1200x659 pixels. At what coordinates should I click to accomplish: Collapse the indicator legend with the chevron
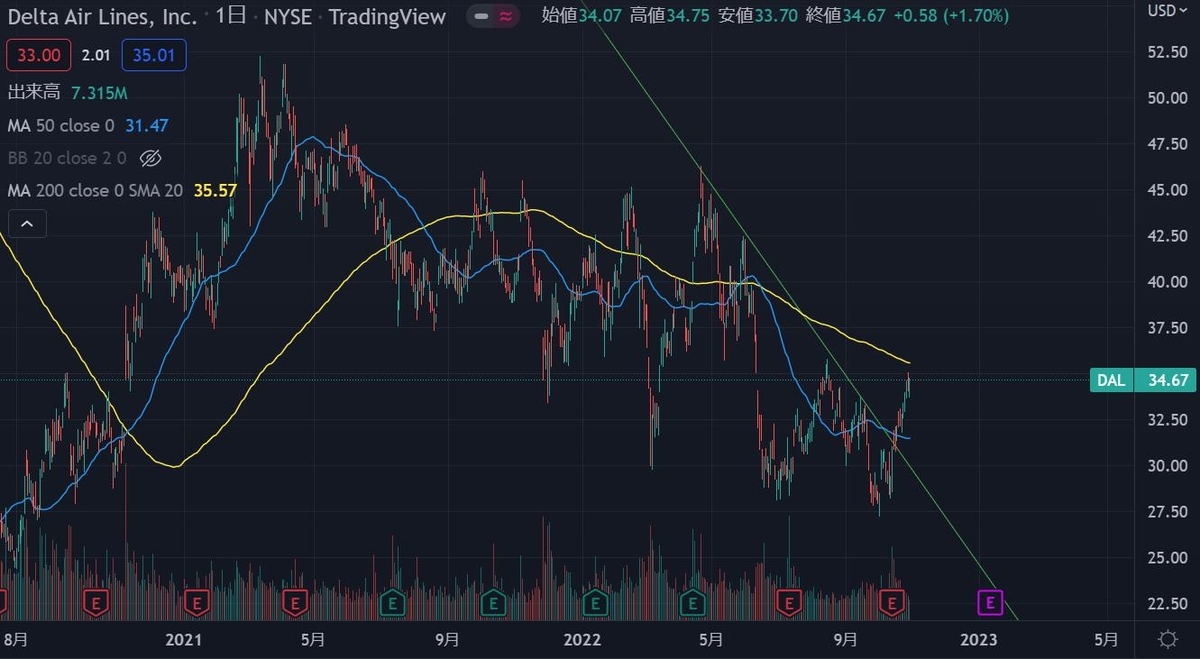coord(27,224)
